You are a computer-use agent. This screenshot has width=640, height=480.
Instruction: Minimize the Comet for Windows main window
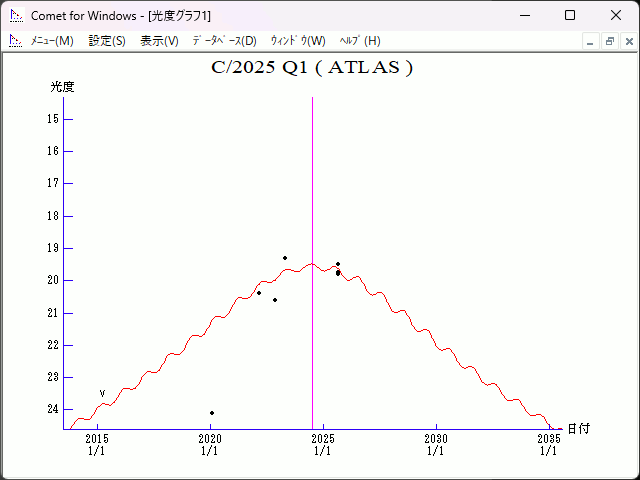tap(523, 16)
